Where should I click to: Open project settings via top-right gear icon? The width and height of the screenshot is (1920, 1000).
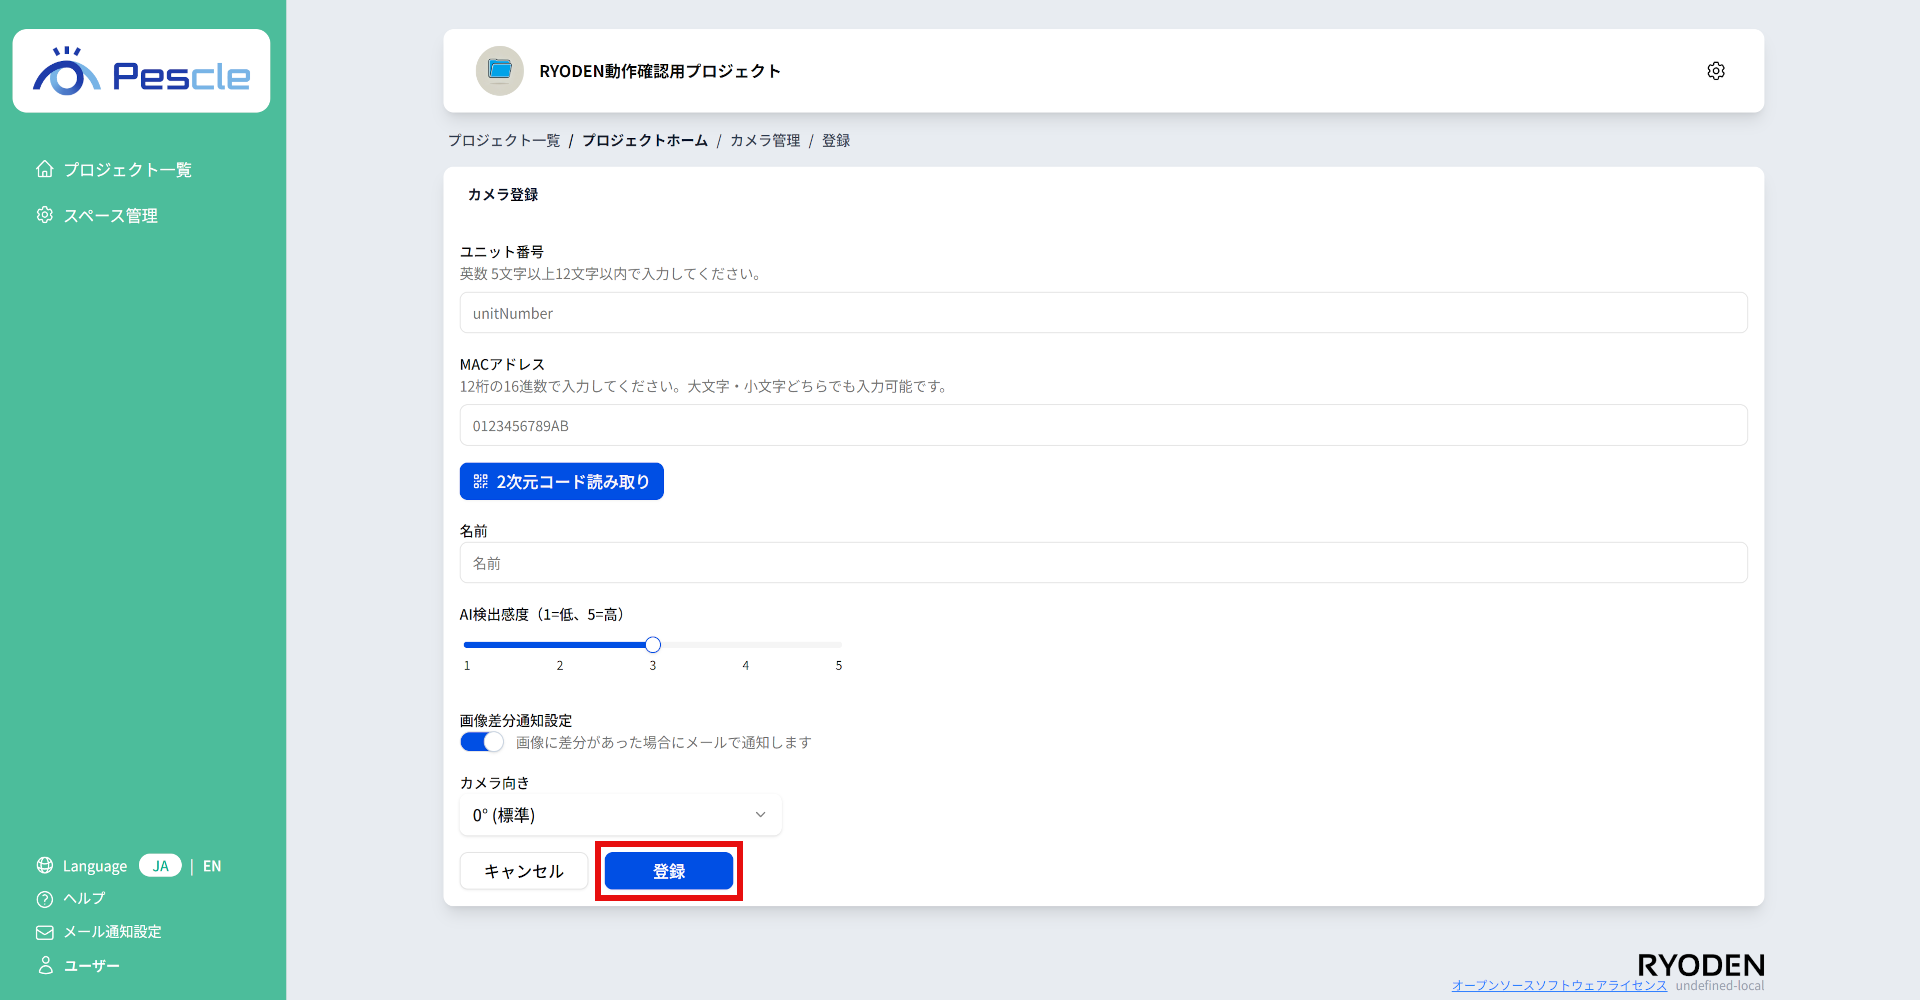coord(1716,70)
